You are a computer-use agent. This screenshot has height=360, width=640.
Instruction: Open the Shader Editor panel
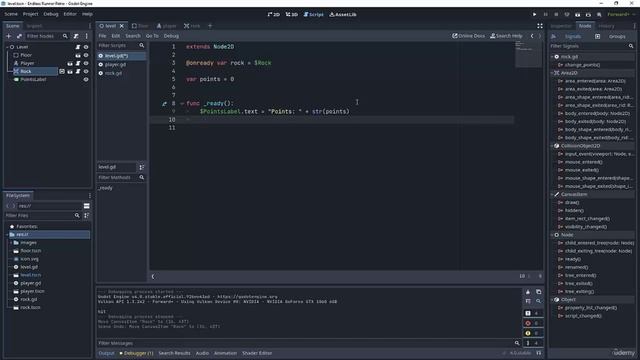(x=257, y=353)
